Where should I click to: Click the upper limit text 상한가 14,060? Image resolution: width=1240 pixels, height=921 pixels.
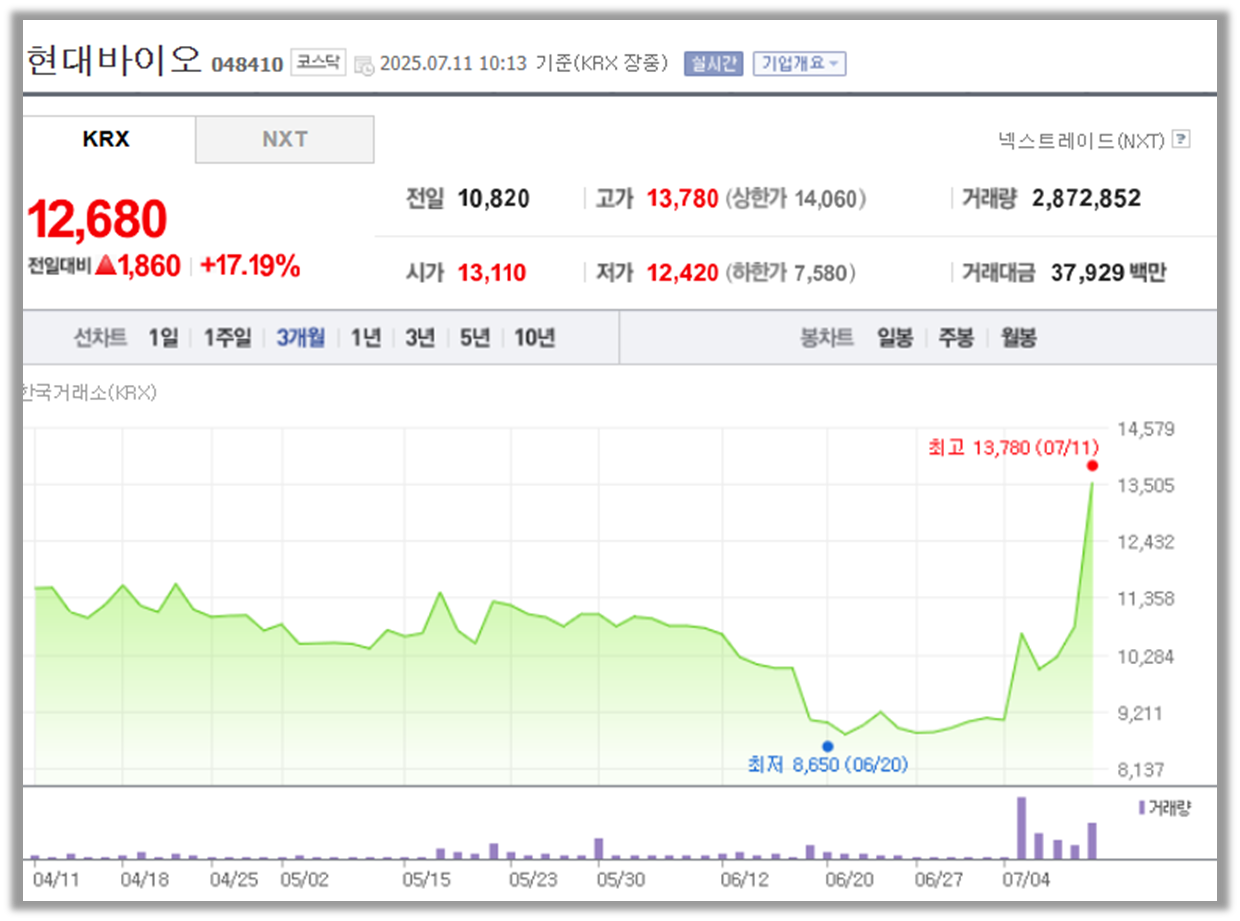[x=796, y=199]
